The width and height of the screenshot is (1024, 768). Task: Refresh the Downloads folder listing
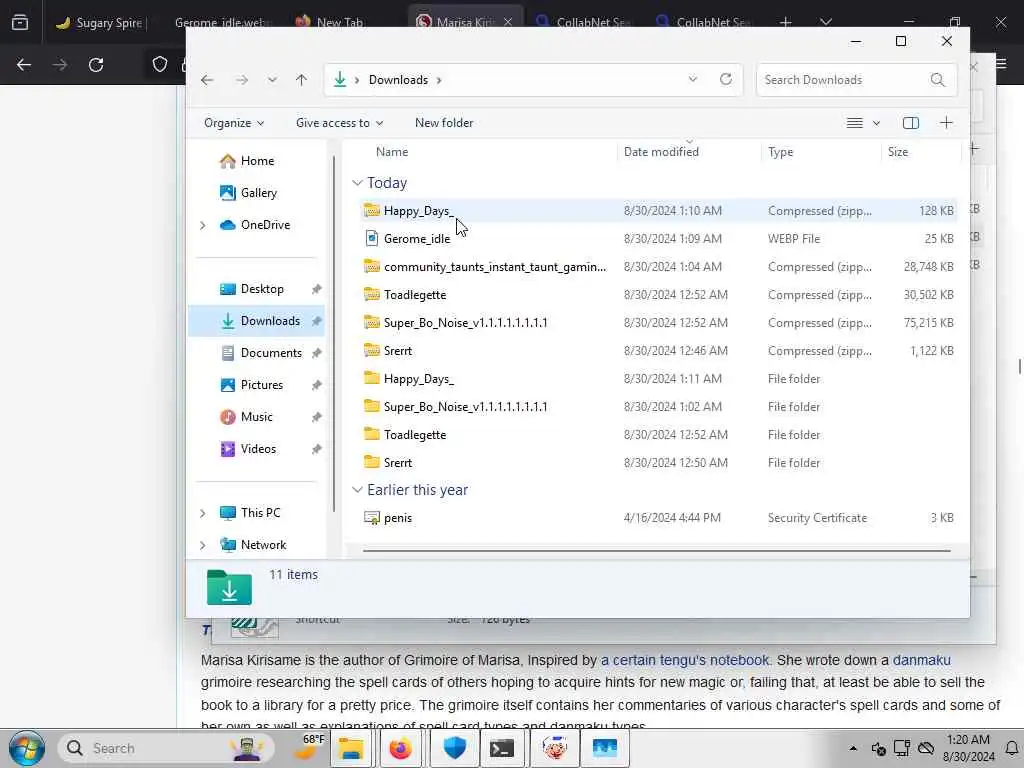tap(726, 79)
